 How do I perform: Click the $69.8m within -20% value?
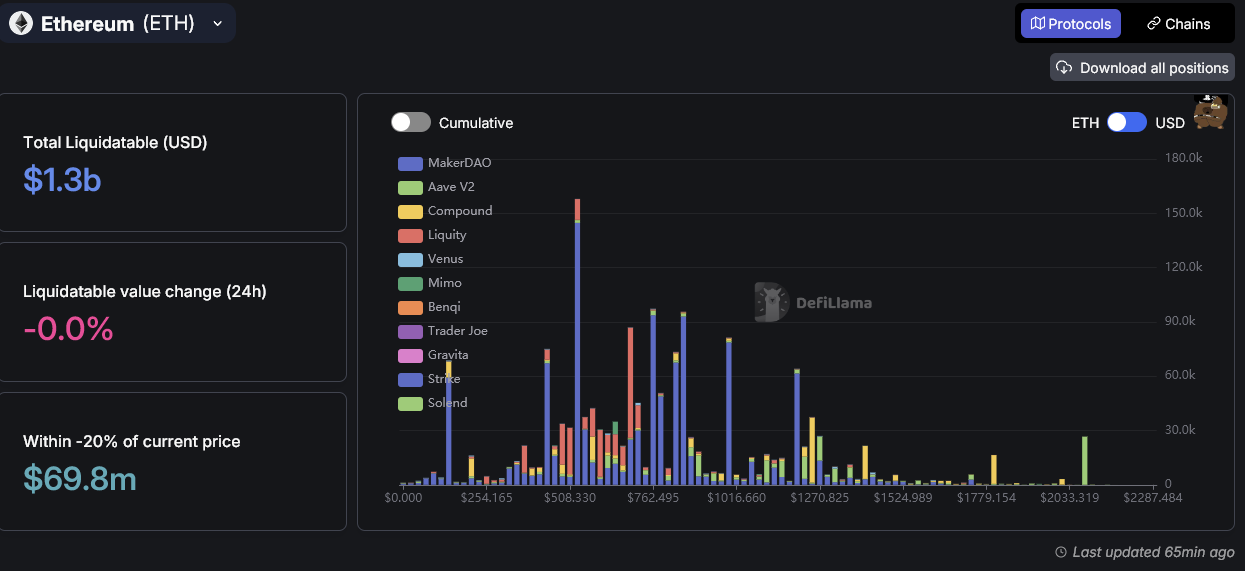tap(80, 478)
